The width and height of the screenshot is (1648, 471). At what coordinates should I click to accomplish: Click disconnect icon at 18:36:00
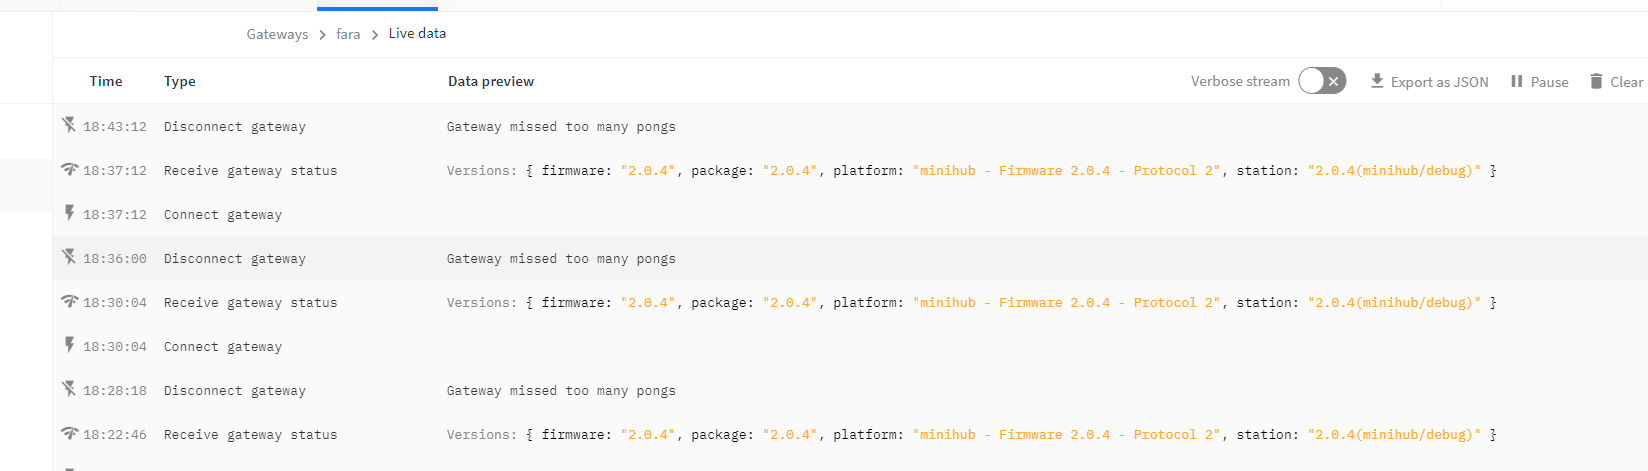coord(69,257)
